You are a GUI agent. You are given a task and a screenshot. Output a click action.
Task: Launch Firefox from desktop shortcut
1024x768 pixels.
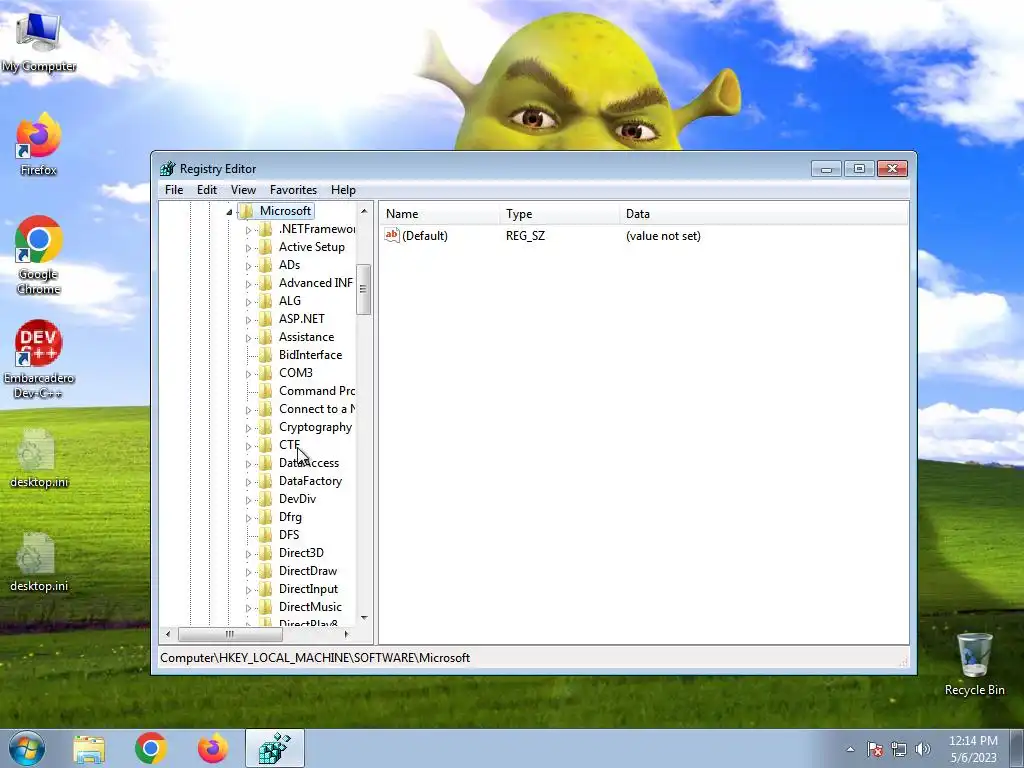(x=39, y=144)
